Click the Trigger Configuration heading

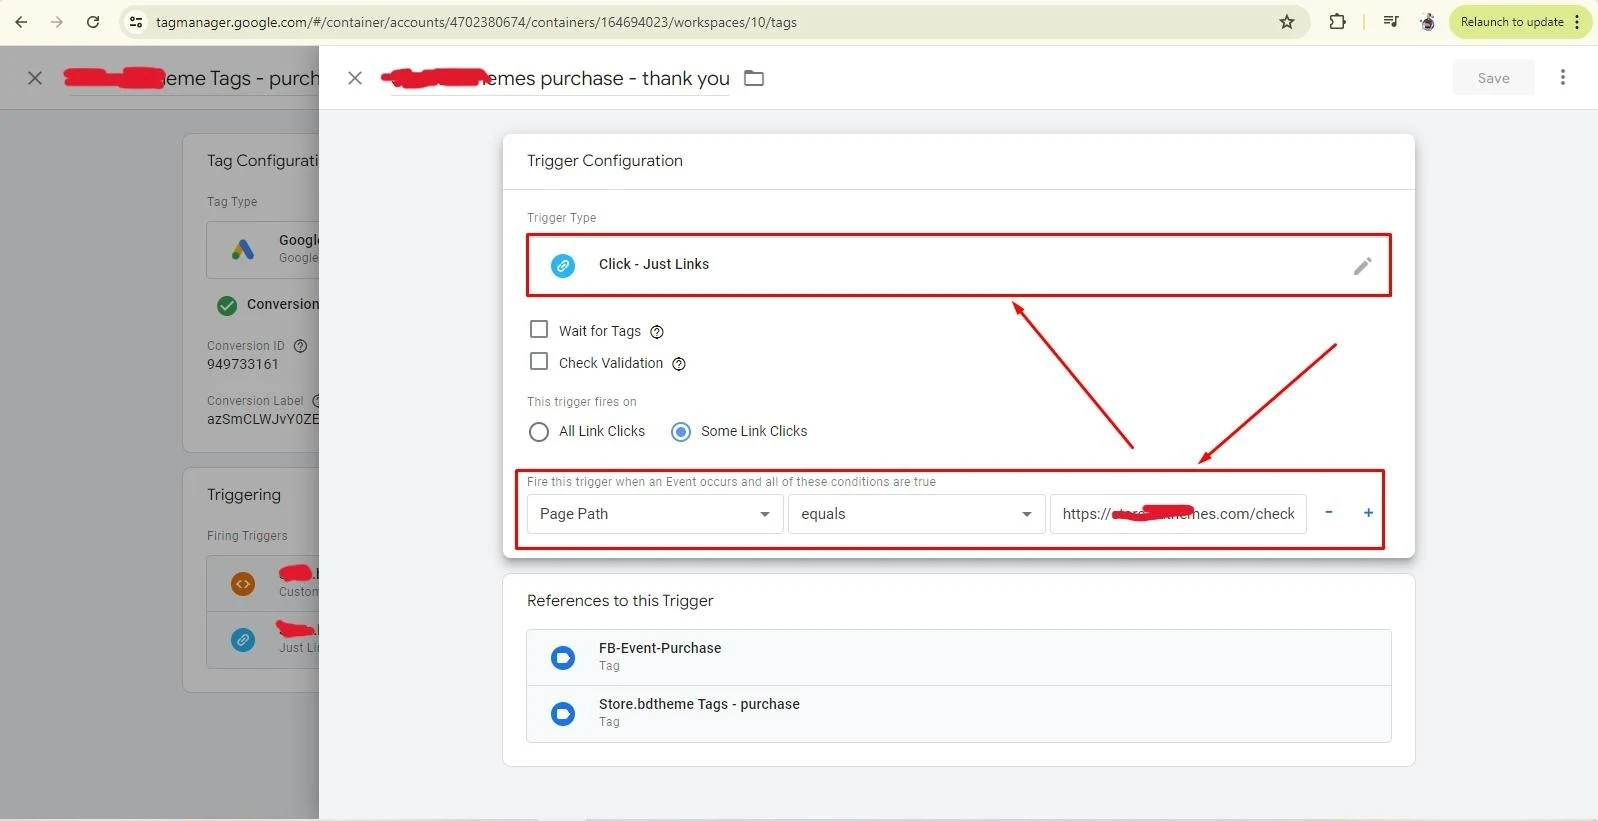[605, 161]
